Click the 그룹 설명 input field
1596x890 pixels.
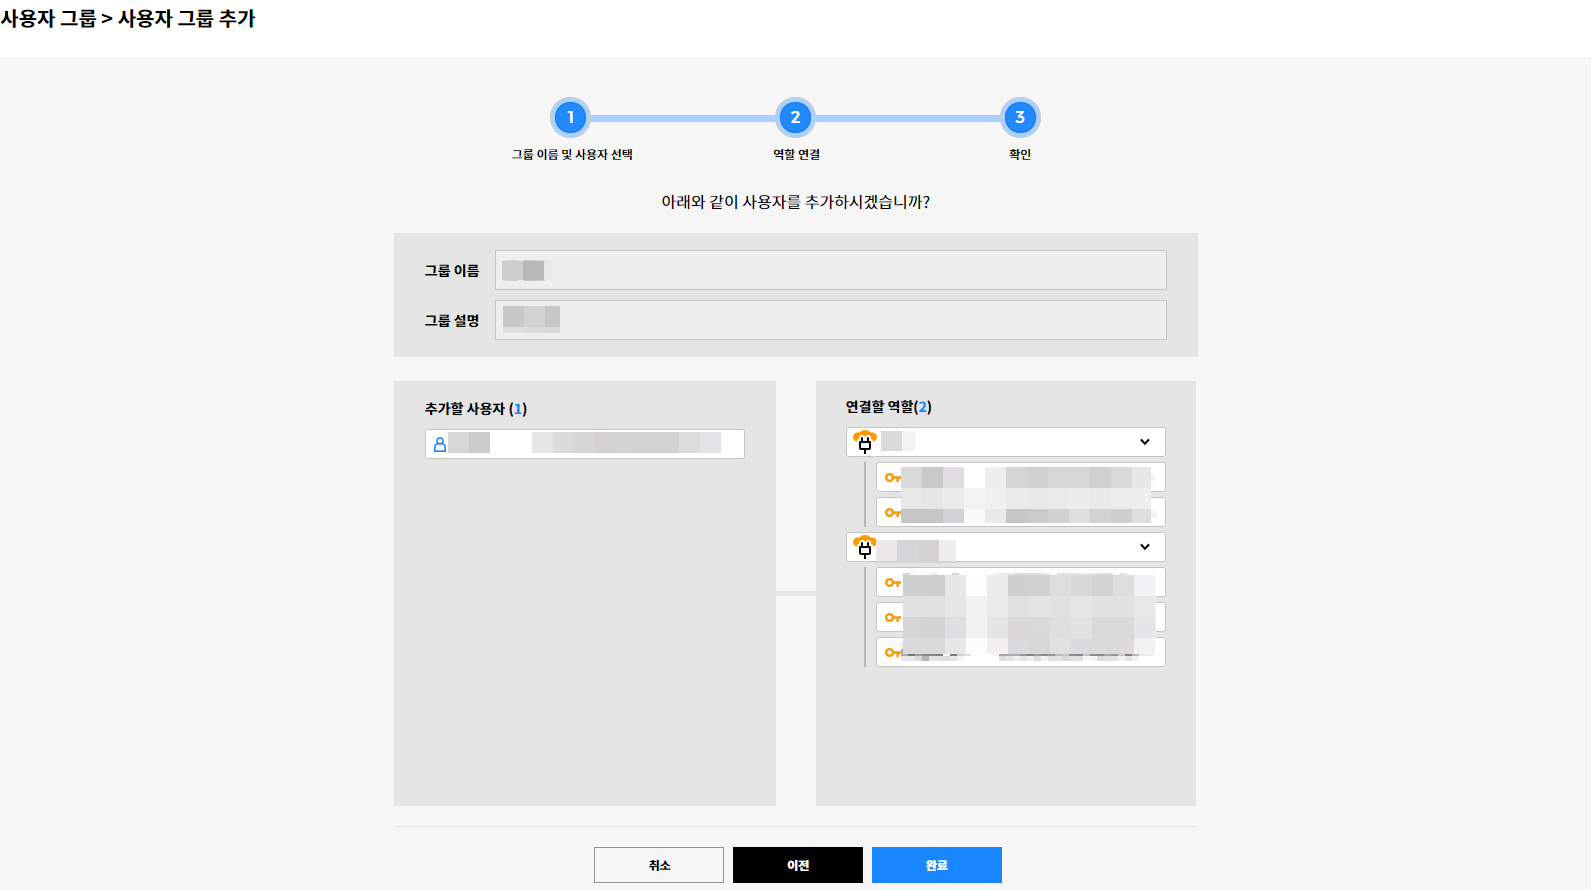tap(830, 320)
